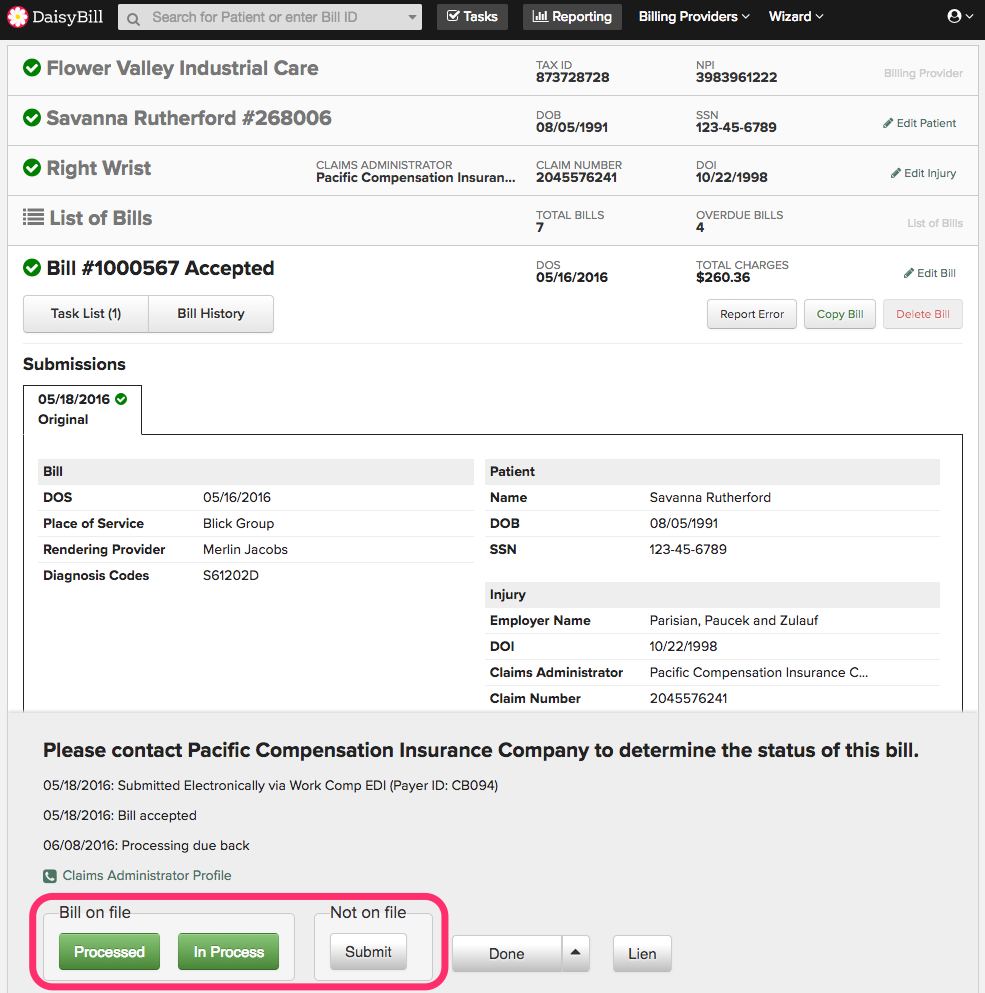Click the List of Bills link on right
Screen dimensions: 985x993
(x=935, y=223)
